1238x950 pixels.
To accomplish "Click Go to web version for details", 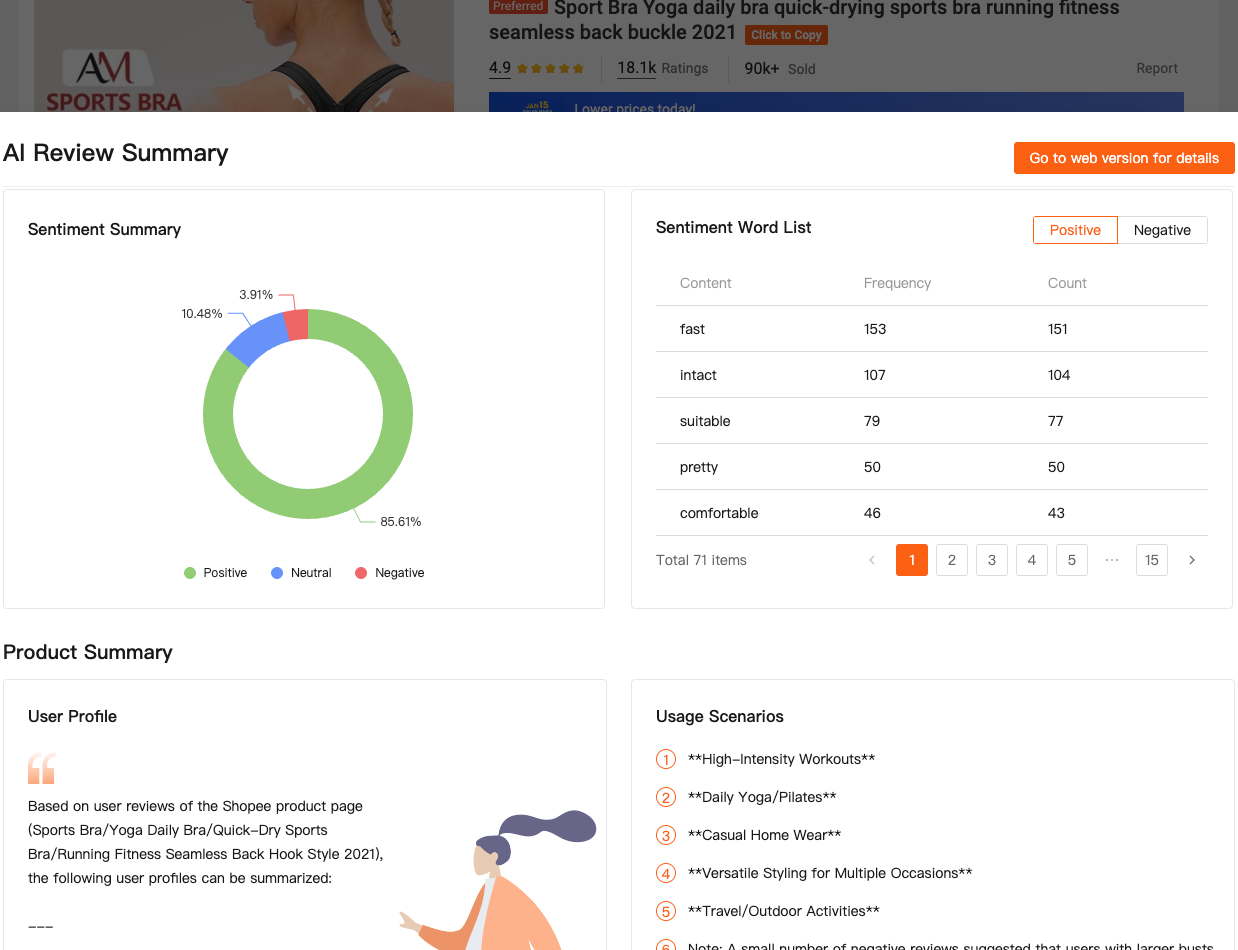I will click(x=1124, y=158).
